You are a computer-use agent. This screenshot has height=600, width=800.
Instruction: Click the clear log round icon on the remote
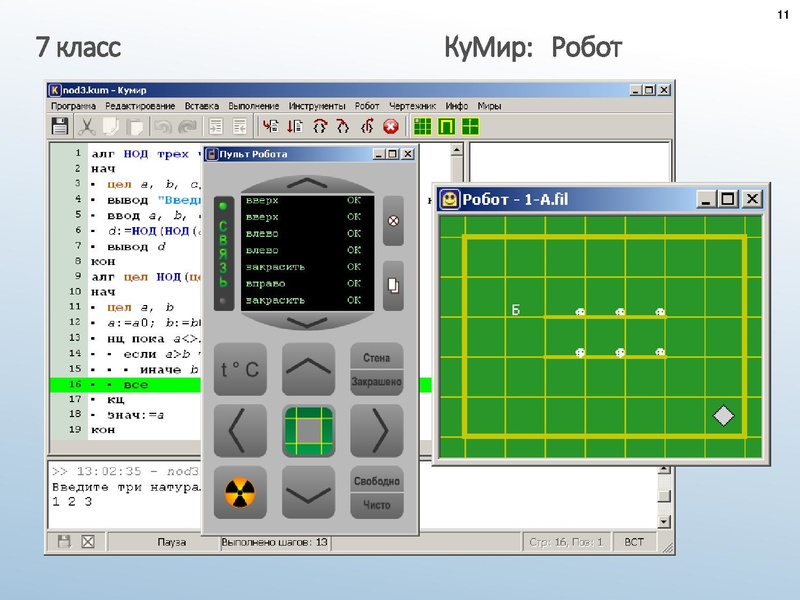click(393, 221)
